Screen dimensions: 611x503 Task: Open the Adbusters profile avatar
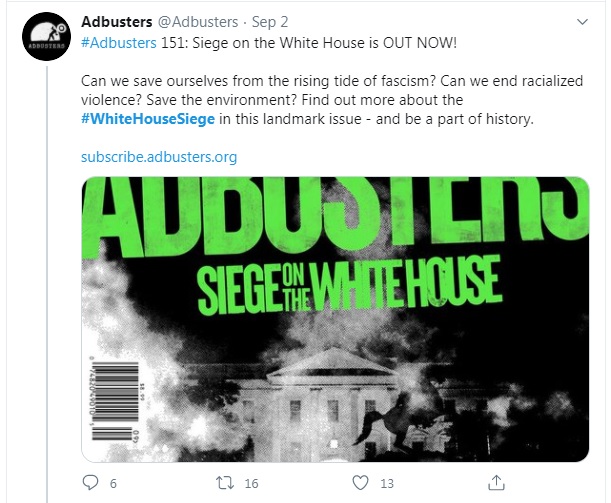(46, 36)
